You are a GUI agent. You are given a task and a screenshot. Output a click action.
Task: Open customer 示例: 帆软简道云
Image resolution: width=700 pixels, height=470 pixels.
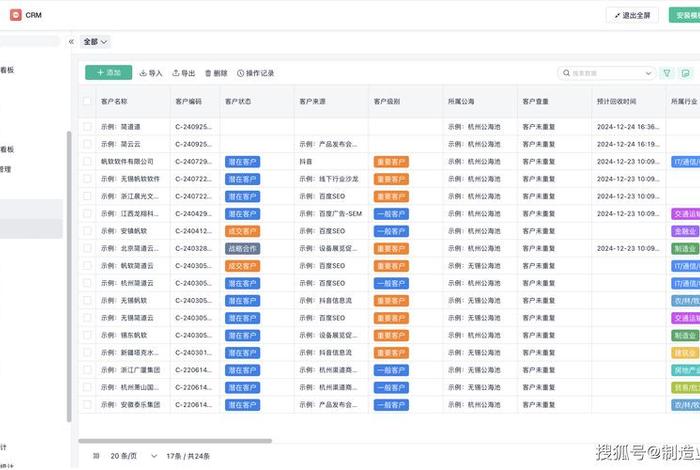click(x=127, y=266)
